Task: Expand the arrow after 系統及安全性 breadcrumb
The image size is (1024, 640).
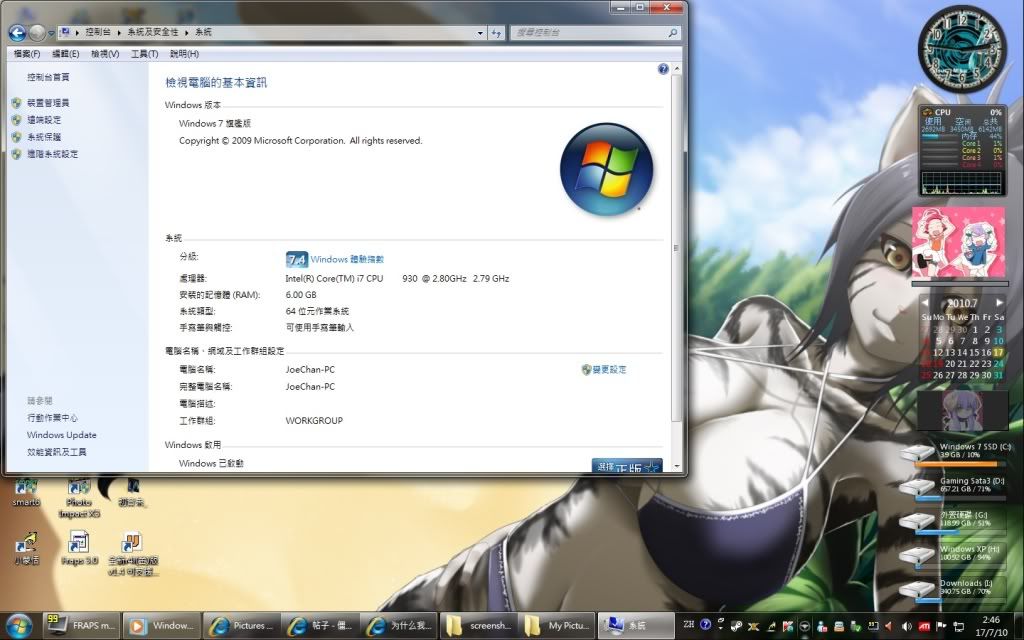Action: [187, 32]
